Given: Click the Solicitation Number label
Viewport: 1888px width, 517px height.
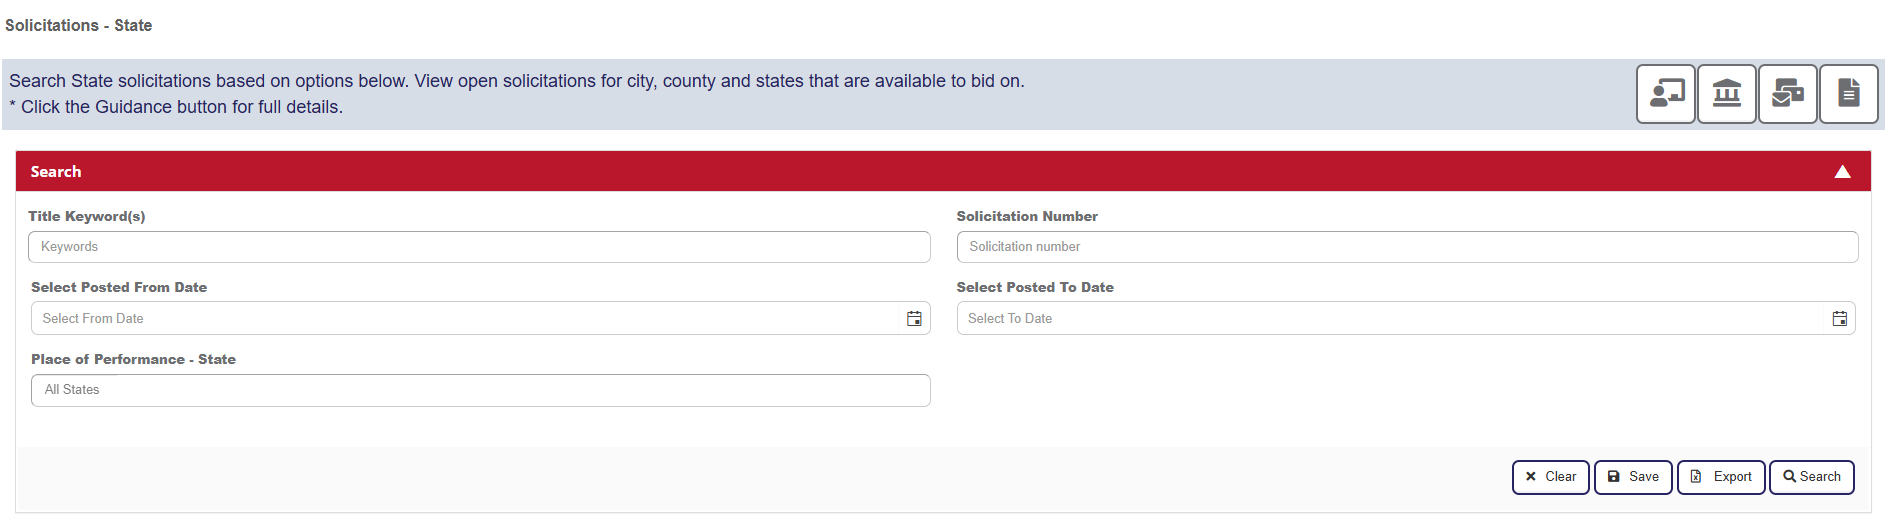Looking at the screenshot, I should [x=1027, y=216].
